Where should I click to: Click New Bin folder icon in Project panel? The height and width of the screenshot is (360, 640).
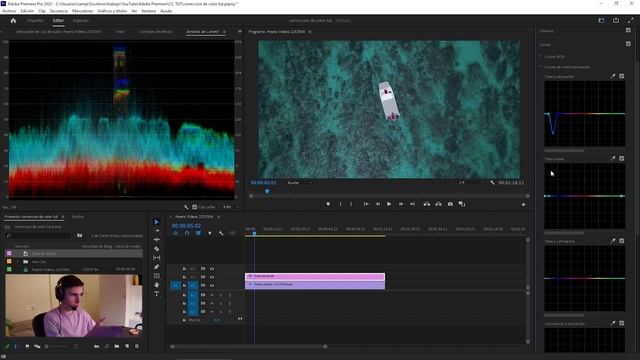click(x=117, y=347)
